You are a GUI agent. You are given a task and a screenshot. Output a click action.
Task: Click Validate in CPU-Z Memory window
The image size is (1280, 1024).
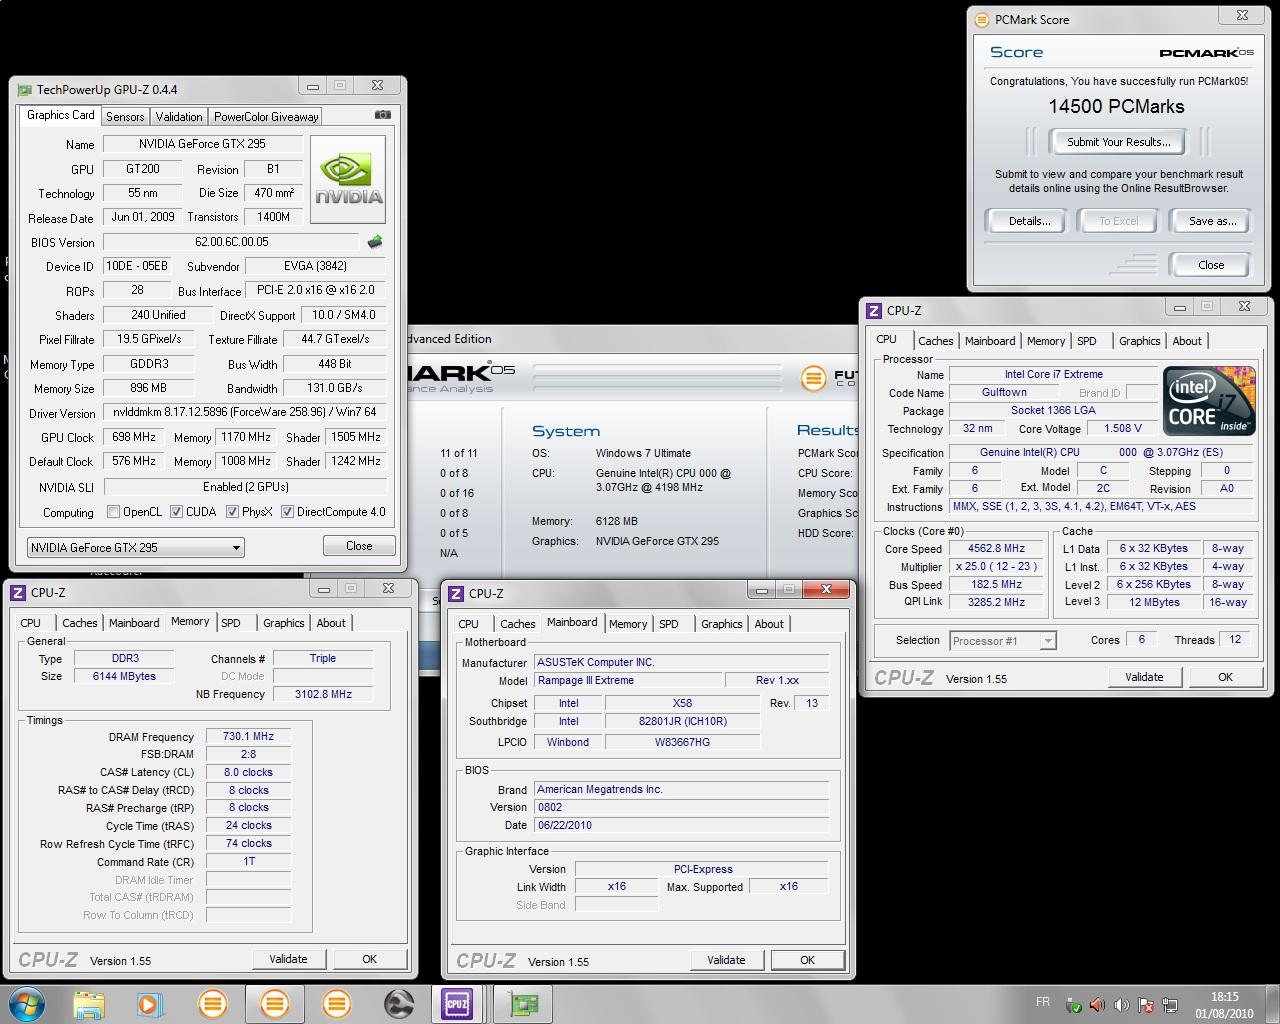click(288, 959)
